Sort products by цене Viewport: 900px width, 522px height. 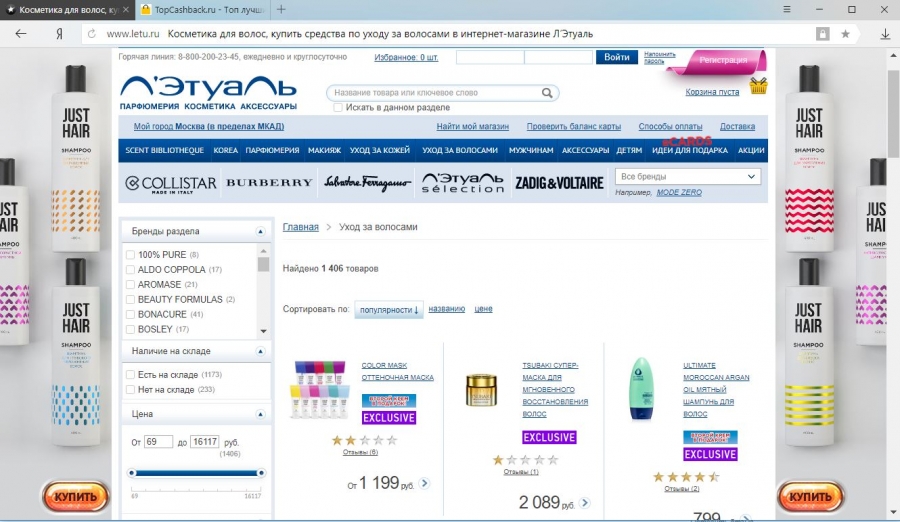click(483, 309)
